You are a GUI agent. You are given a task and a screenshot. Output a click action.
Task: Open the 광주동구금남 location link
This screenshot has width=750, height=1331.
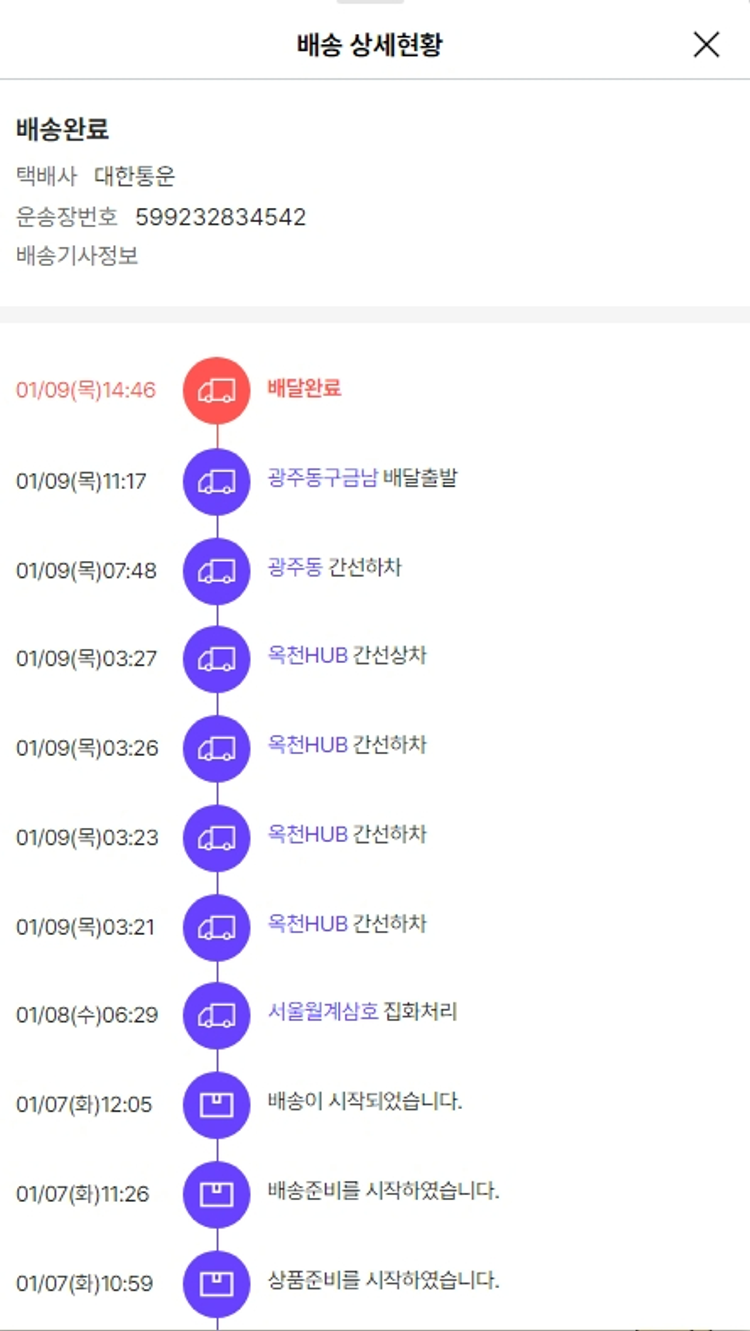322,478
